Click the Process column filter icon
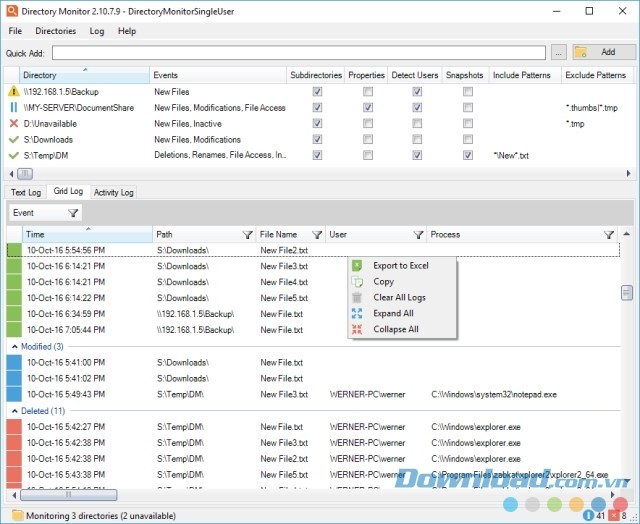This screenshot has height=524, width=640. pos(609,235)
